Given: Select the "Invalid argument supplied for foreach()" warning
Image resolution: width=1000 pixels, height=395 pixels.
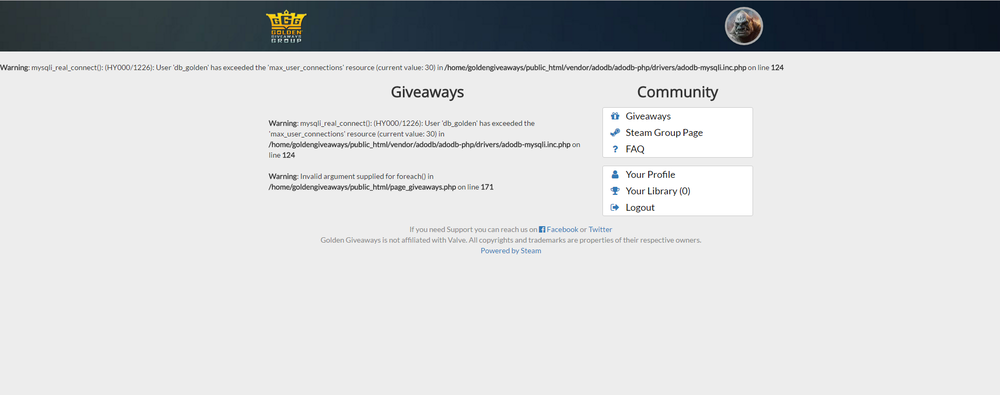Looking at the screenshot, I should point(381,182).
